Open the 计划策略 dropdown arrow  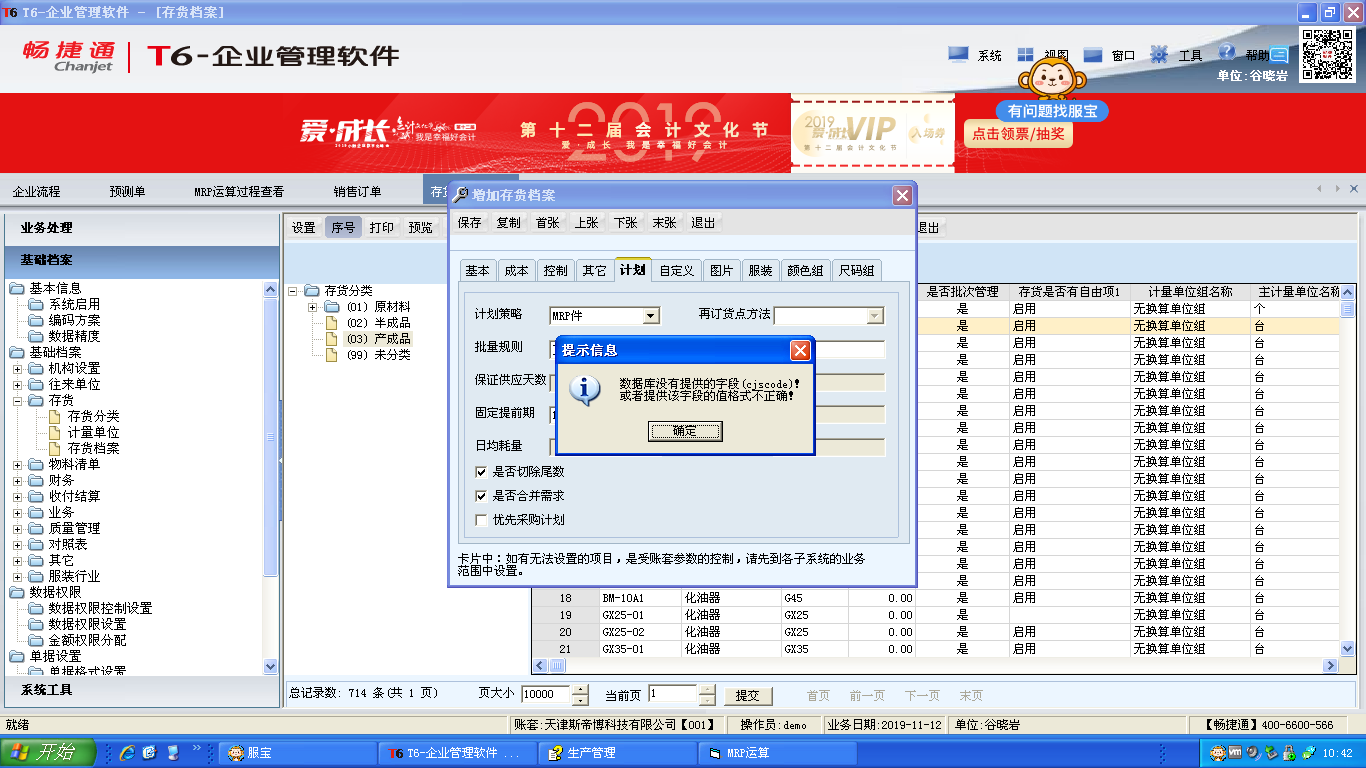tap(651, 316)
